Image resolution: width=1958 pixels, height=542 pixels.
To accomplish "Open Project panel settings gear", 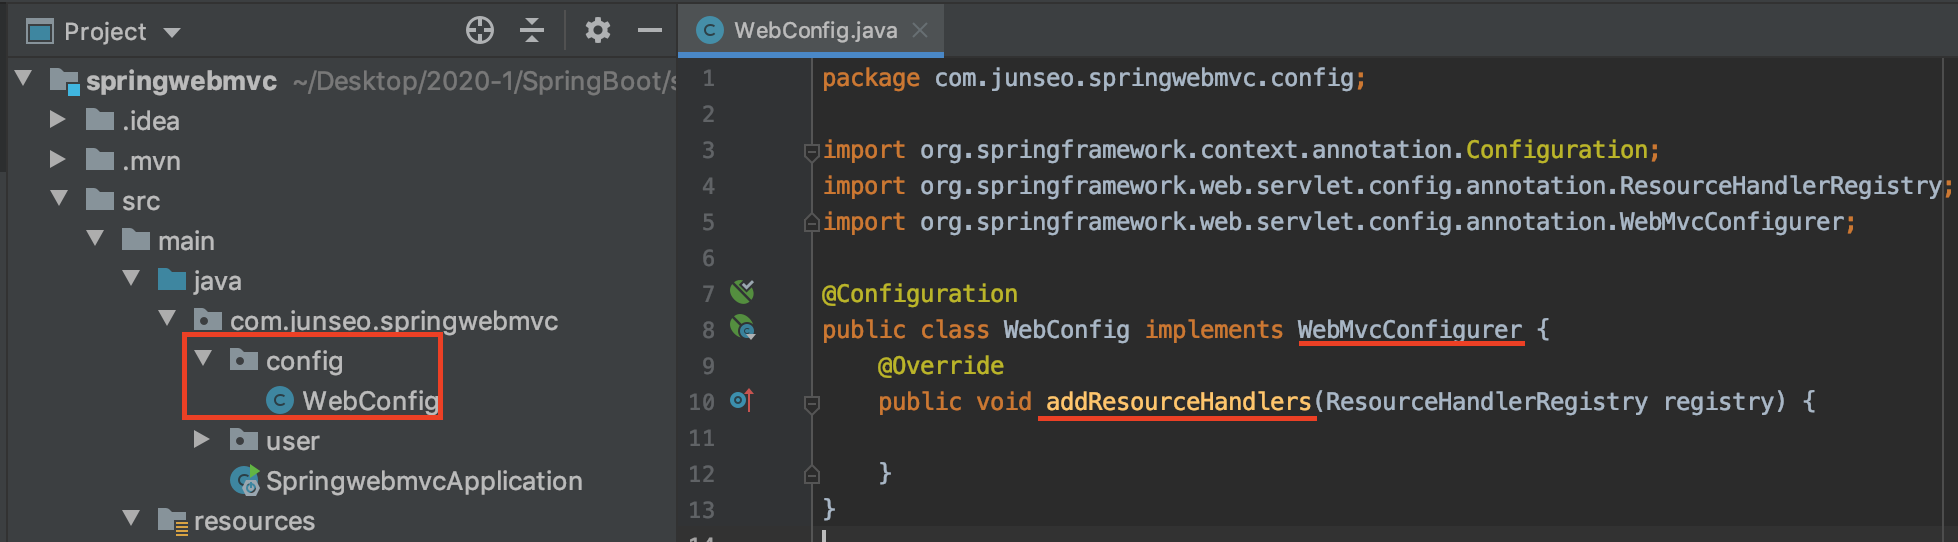I will (x=598, y=31).
